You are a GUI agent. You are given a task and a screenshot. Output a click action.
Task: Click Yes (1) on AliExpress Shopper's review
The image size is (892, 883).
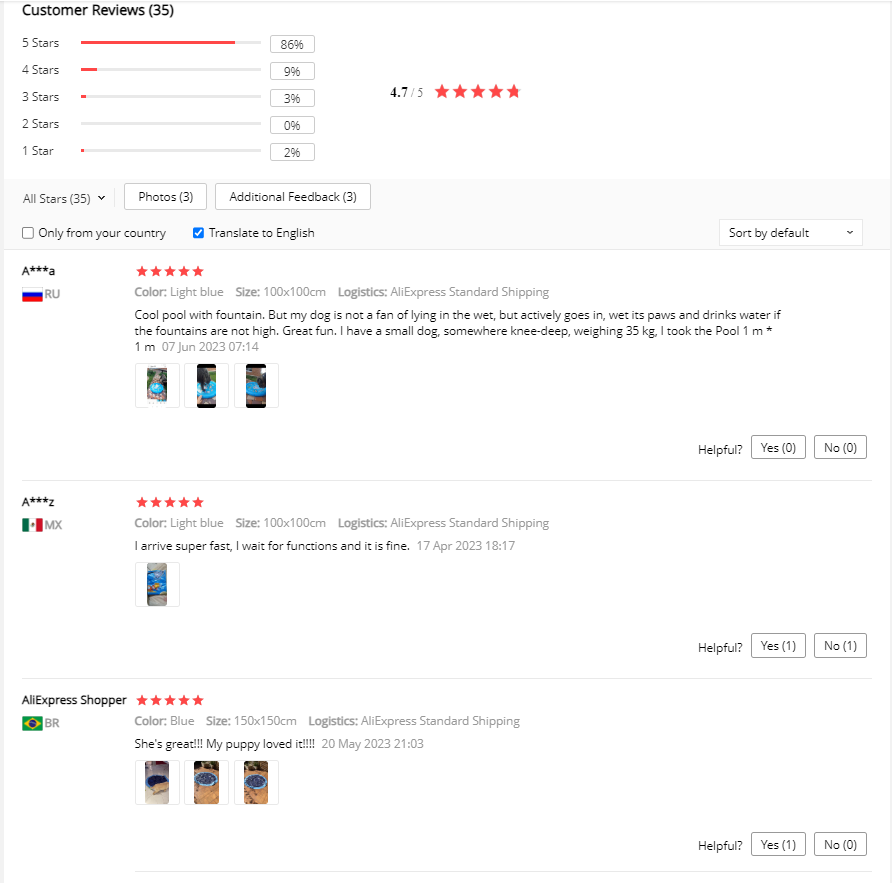[x=778, y=845]
